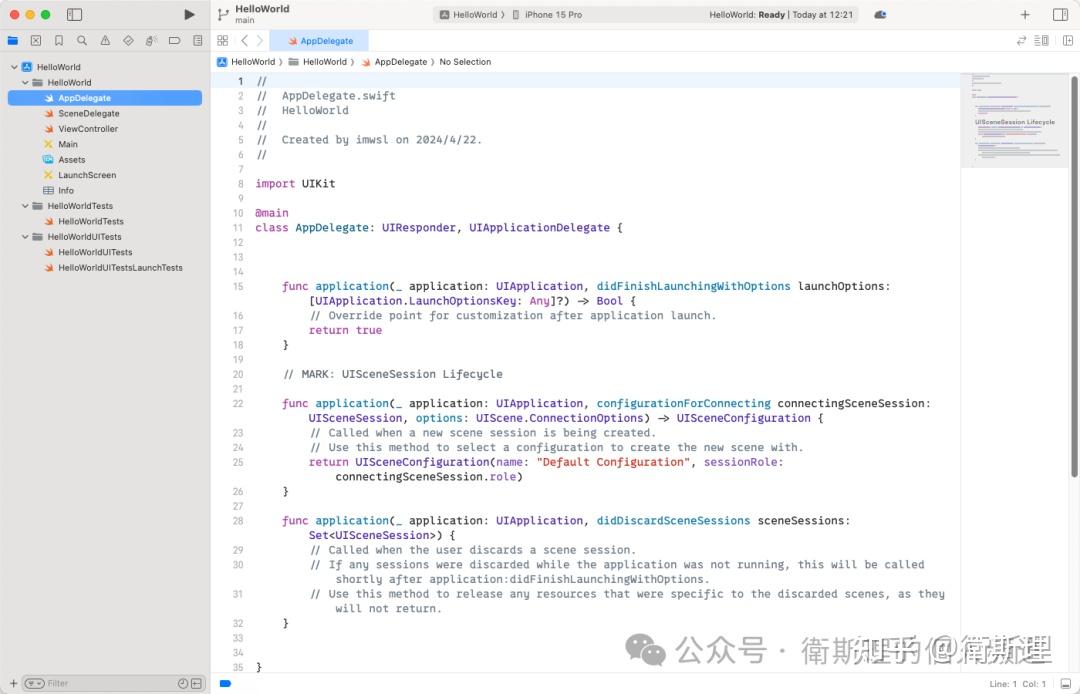Open the Issue navigator warning triangle
Viewport: 1080px width, 694px height.
pyautogui.click(x=106, y=40)
